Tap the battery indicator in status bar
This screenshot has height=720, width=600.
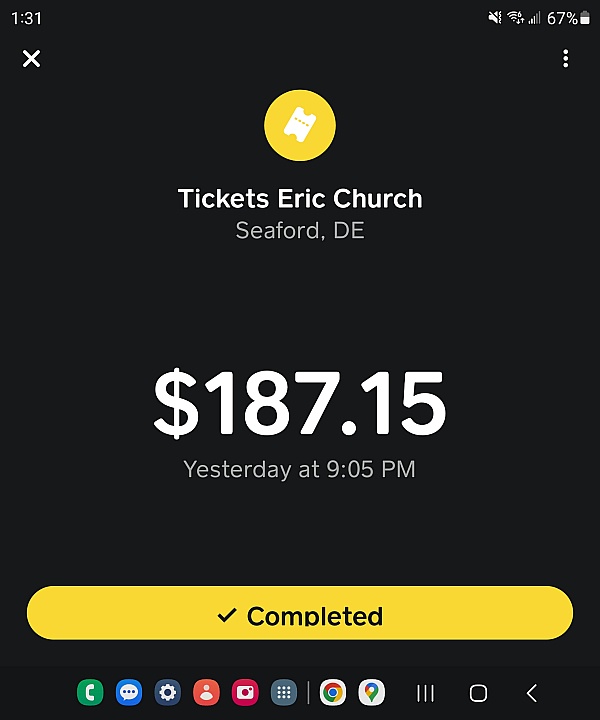[x=584, y=18]
